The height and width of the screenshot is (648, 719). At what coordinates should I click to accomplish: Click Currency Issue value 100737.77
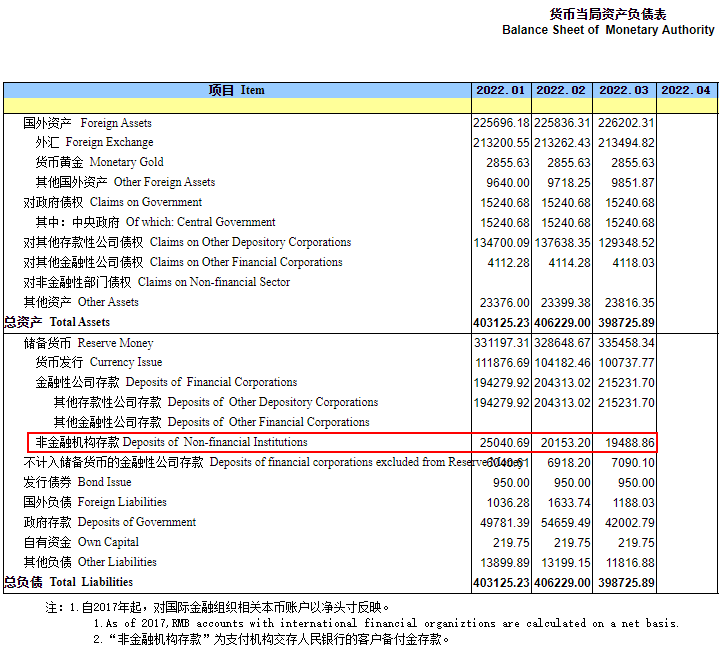(626, 363)
